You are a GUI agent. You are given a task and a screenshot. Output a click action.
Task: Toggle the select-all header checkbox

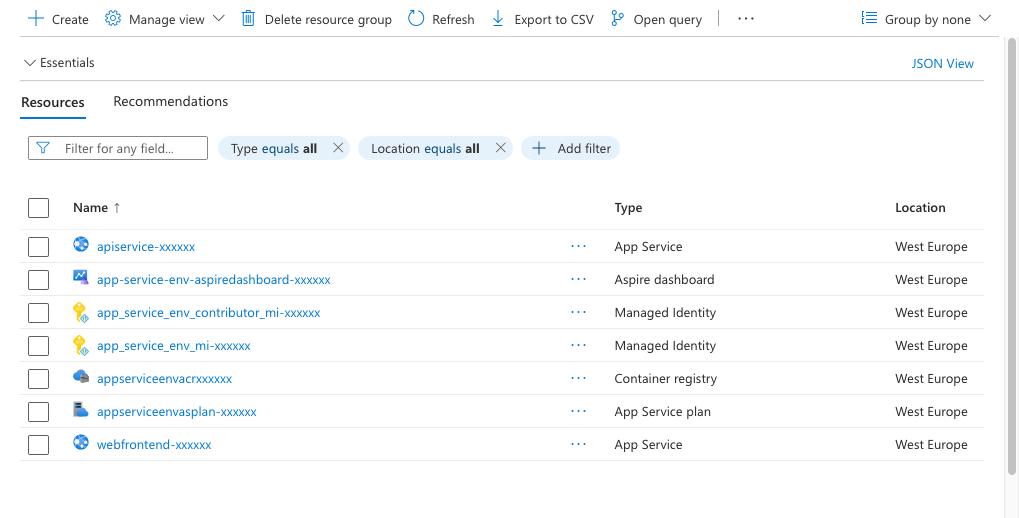tap(38, 208)
